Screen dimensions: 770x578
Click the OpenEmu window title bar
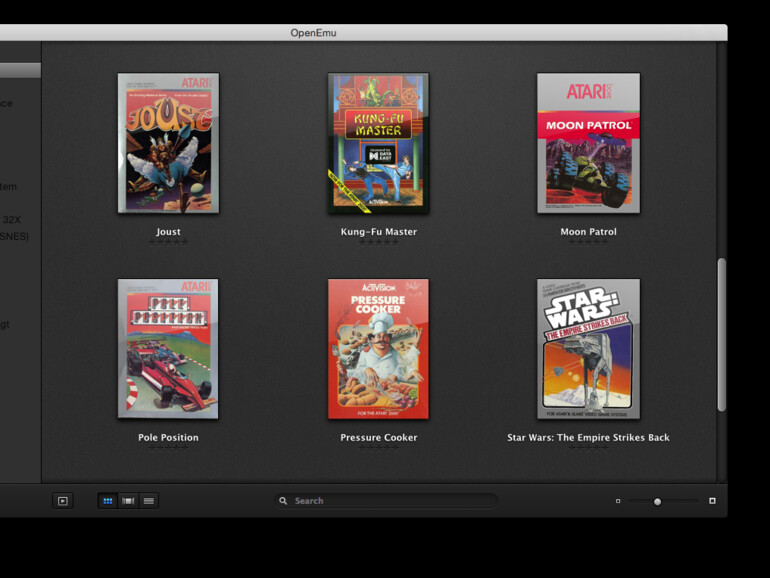[x=363, y=33]
